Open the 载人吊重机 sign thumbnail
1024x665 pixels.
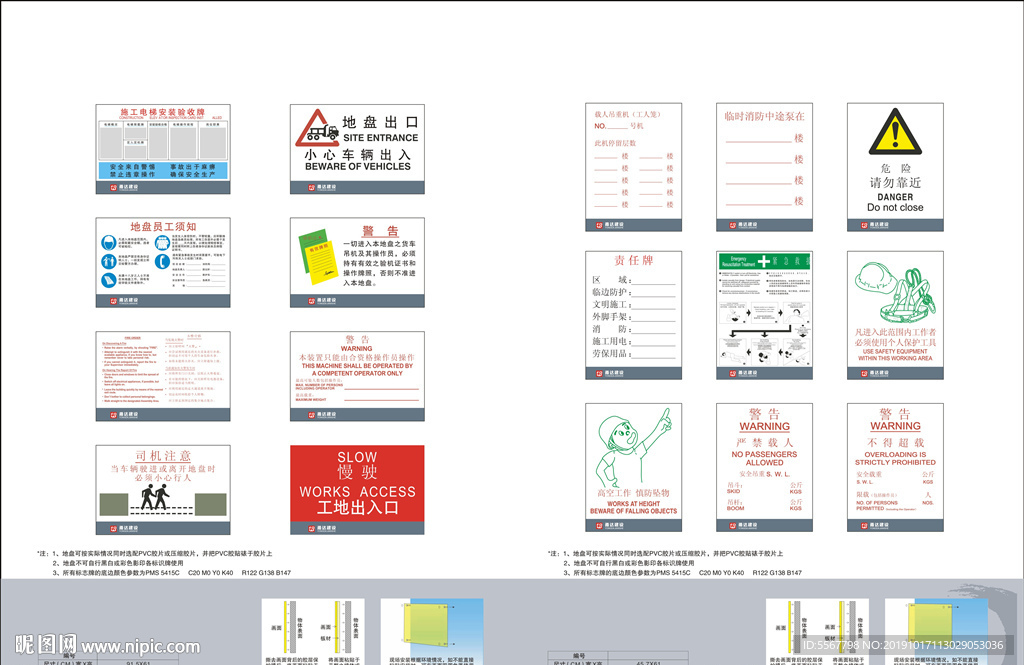click(x=633, y=167)
